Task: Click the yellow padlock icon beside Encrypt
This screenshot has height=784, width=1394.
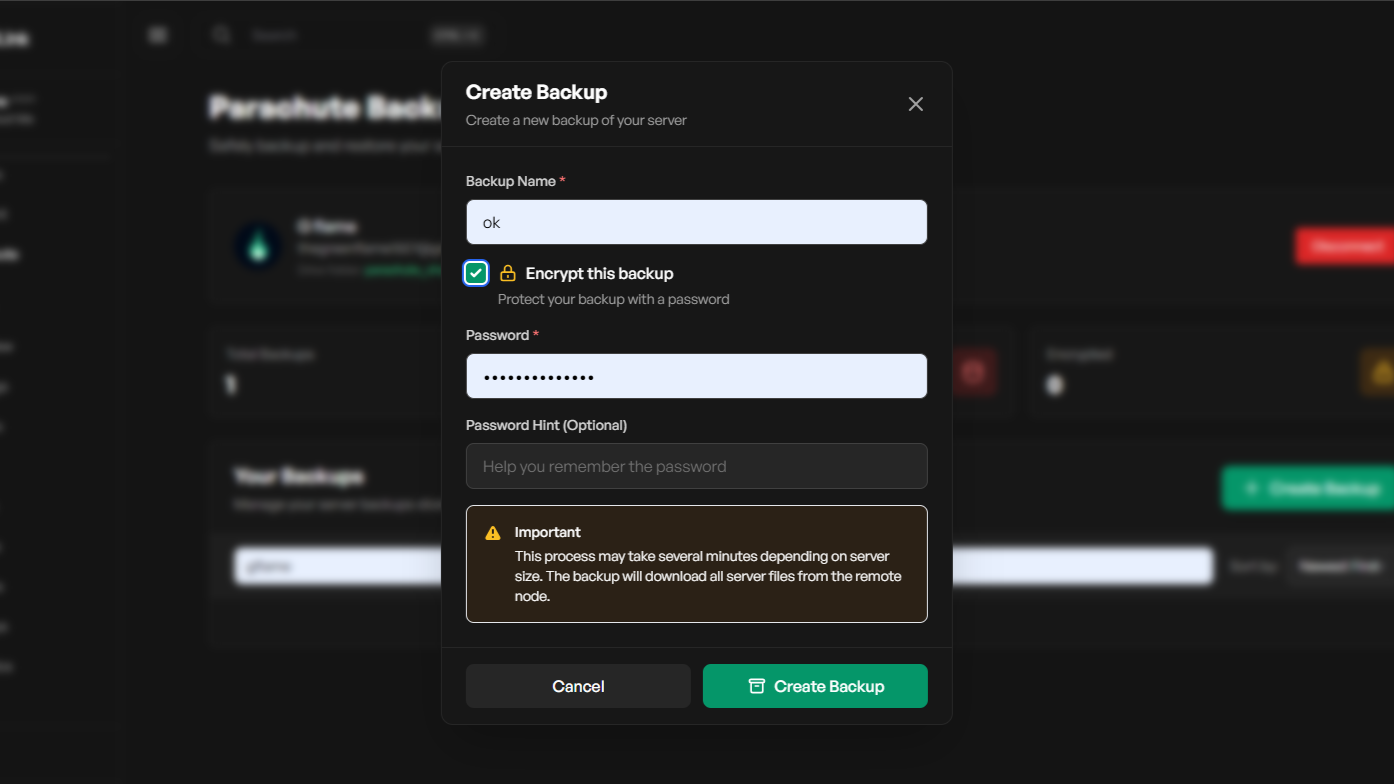Action: [x=508, y=273]
